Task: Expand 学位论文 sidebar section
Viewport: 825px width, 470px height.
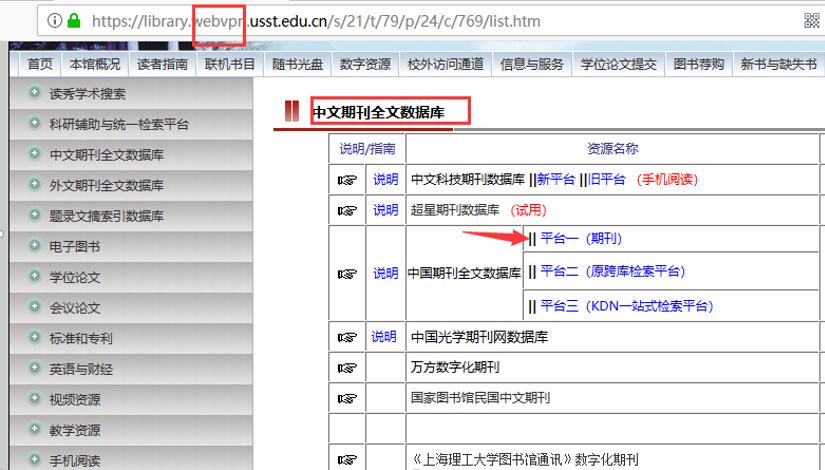Action: (75, 277)
